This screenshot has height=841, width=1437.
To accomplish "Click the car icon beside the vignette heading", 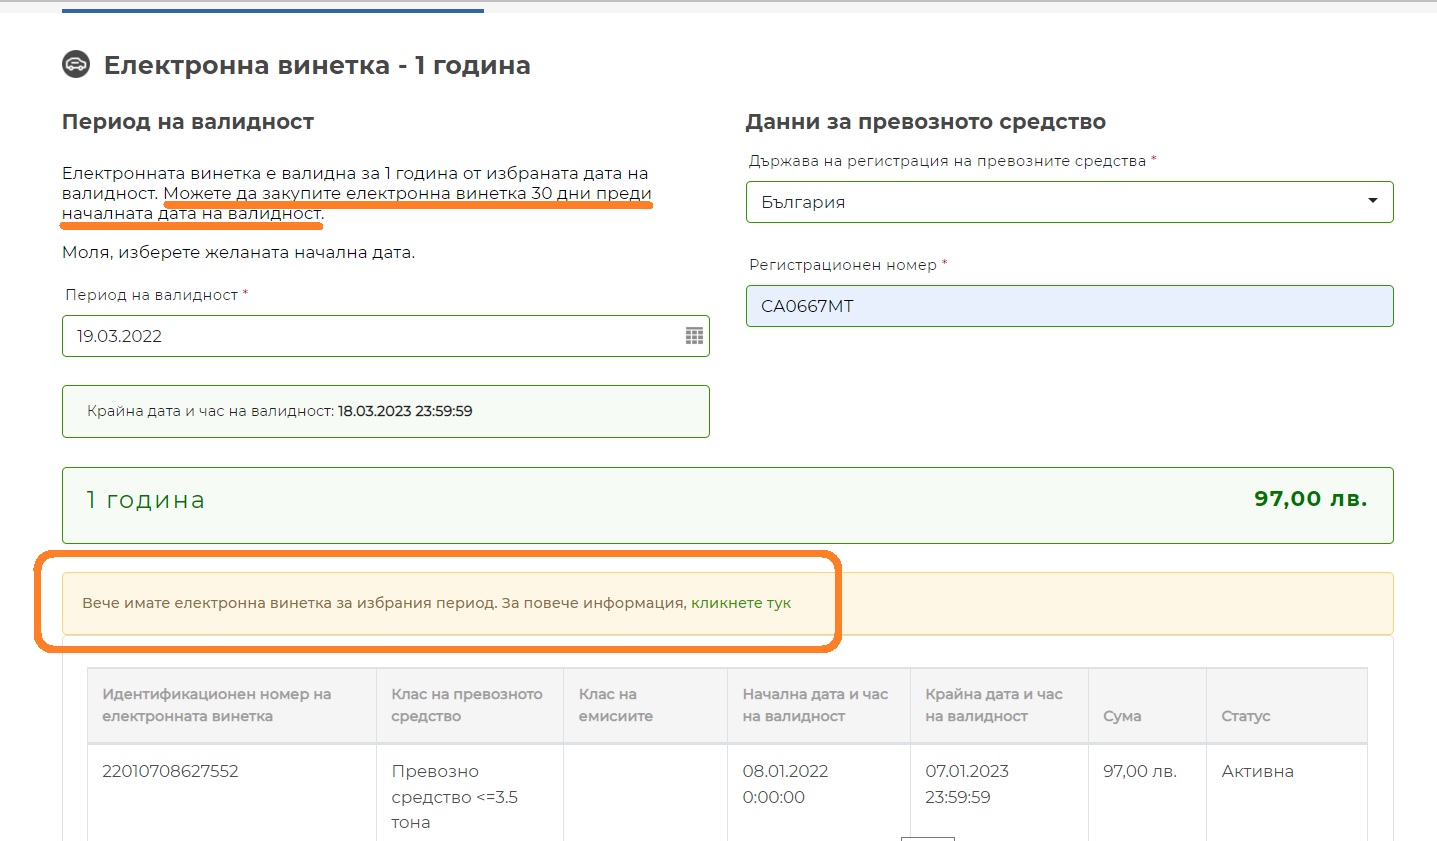I will point(76,65).
